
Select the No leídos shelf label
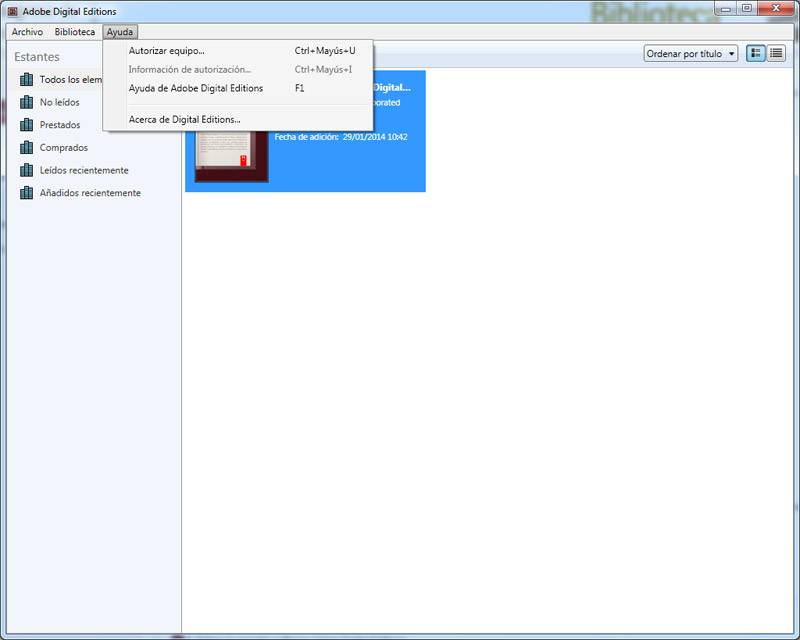click(60, 102)
